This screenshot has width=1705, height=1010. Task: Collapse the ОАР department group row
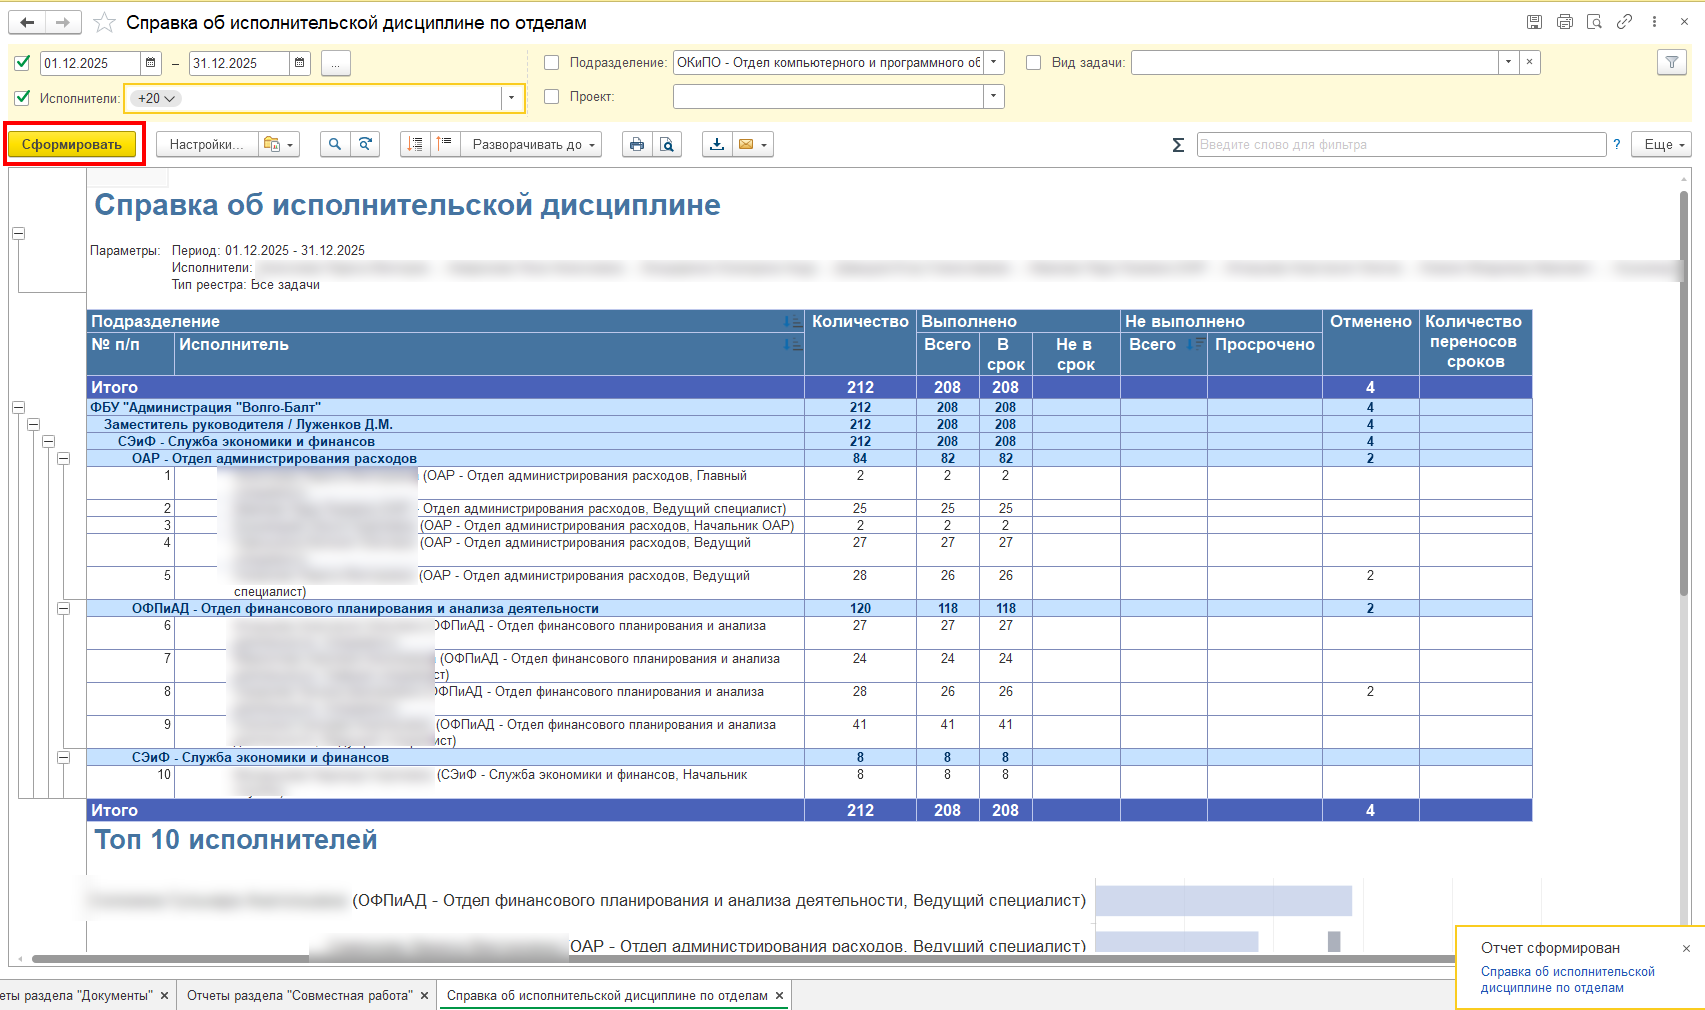[63, 459]
